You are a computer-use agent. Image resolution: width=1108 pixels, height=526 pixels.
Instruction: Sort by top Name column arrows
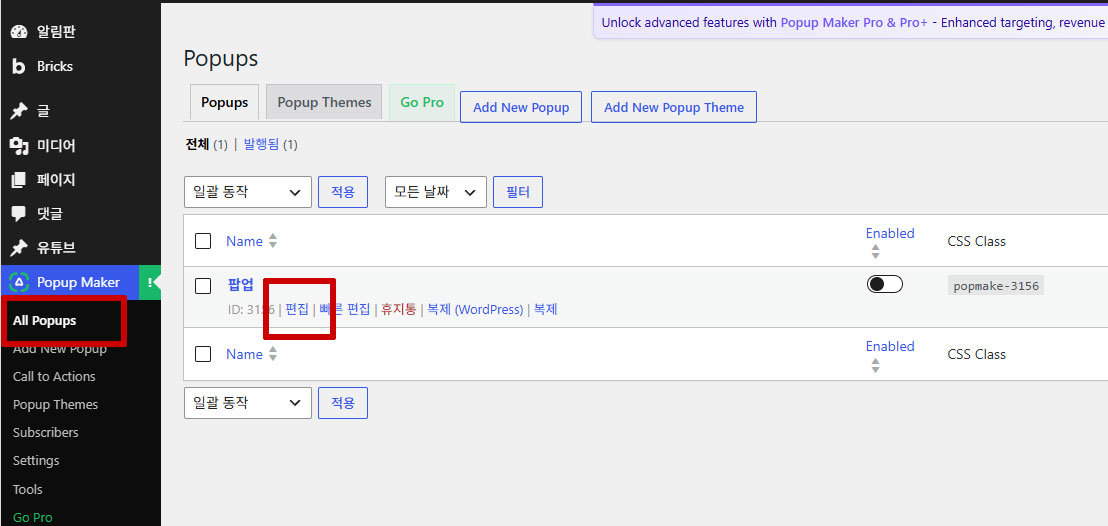(273, 241)
